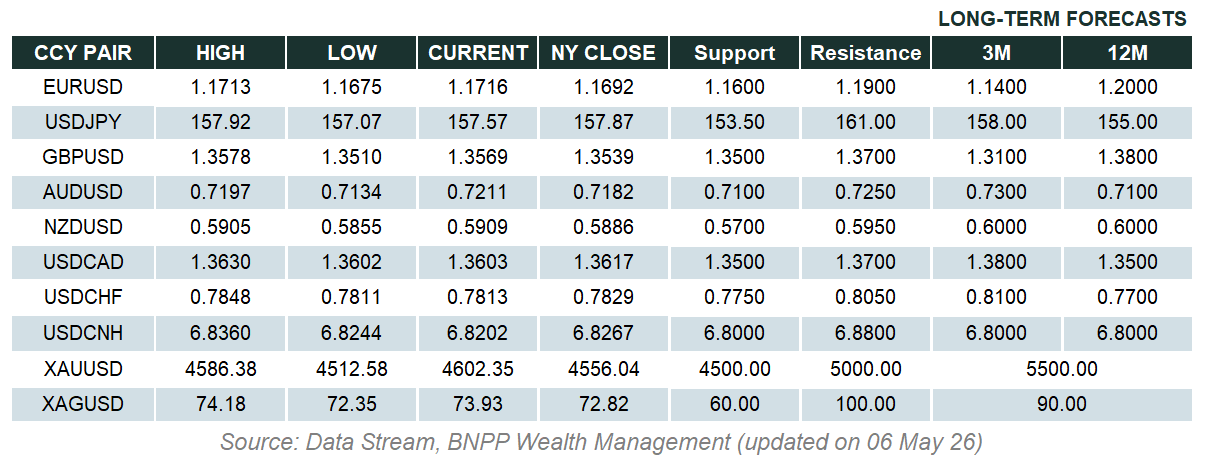Click the NY CLOSE column header

click(604, 53)
